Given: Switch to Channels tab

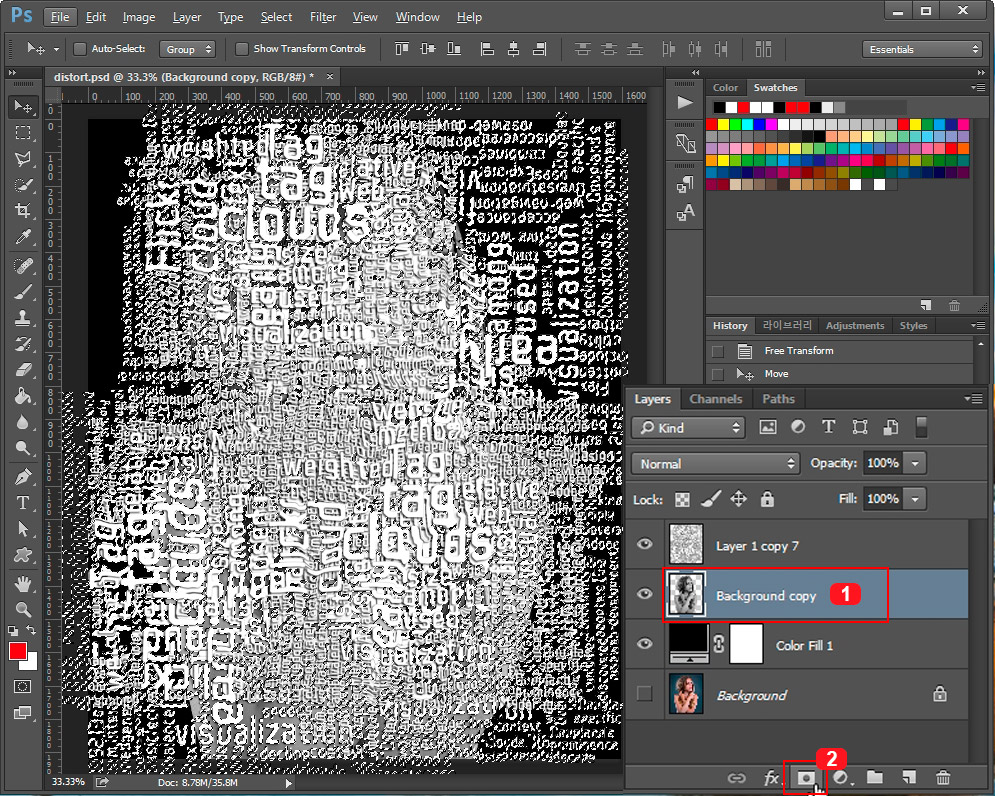Looking at the screenshot, I should (716, 399).
